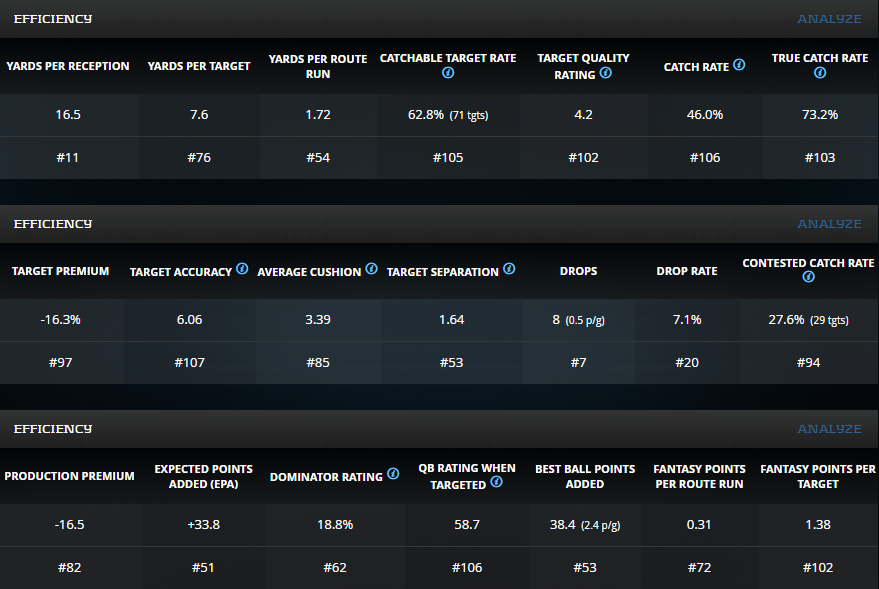Viewport: 879px width, 589px height.
Task: Select the Yards Per Route Run rank #54
Action: (318, 157)
